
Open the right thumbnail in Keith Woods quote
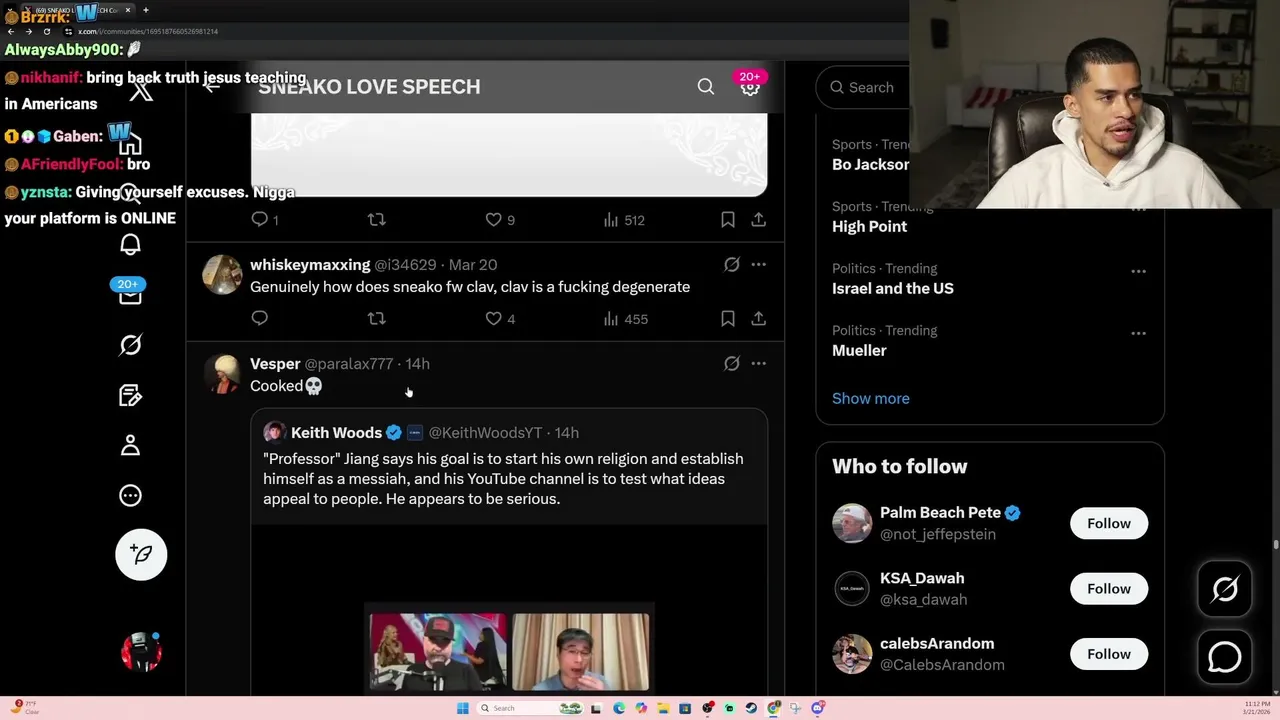(x=581, y=652)
